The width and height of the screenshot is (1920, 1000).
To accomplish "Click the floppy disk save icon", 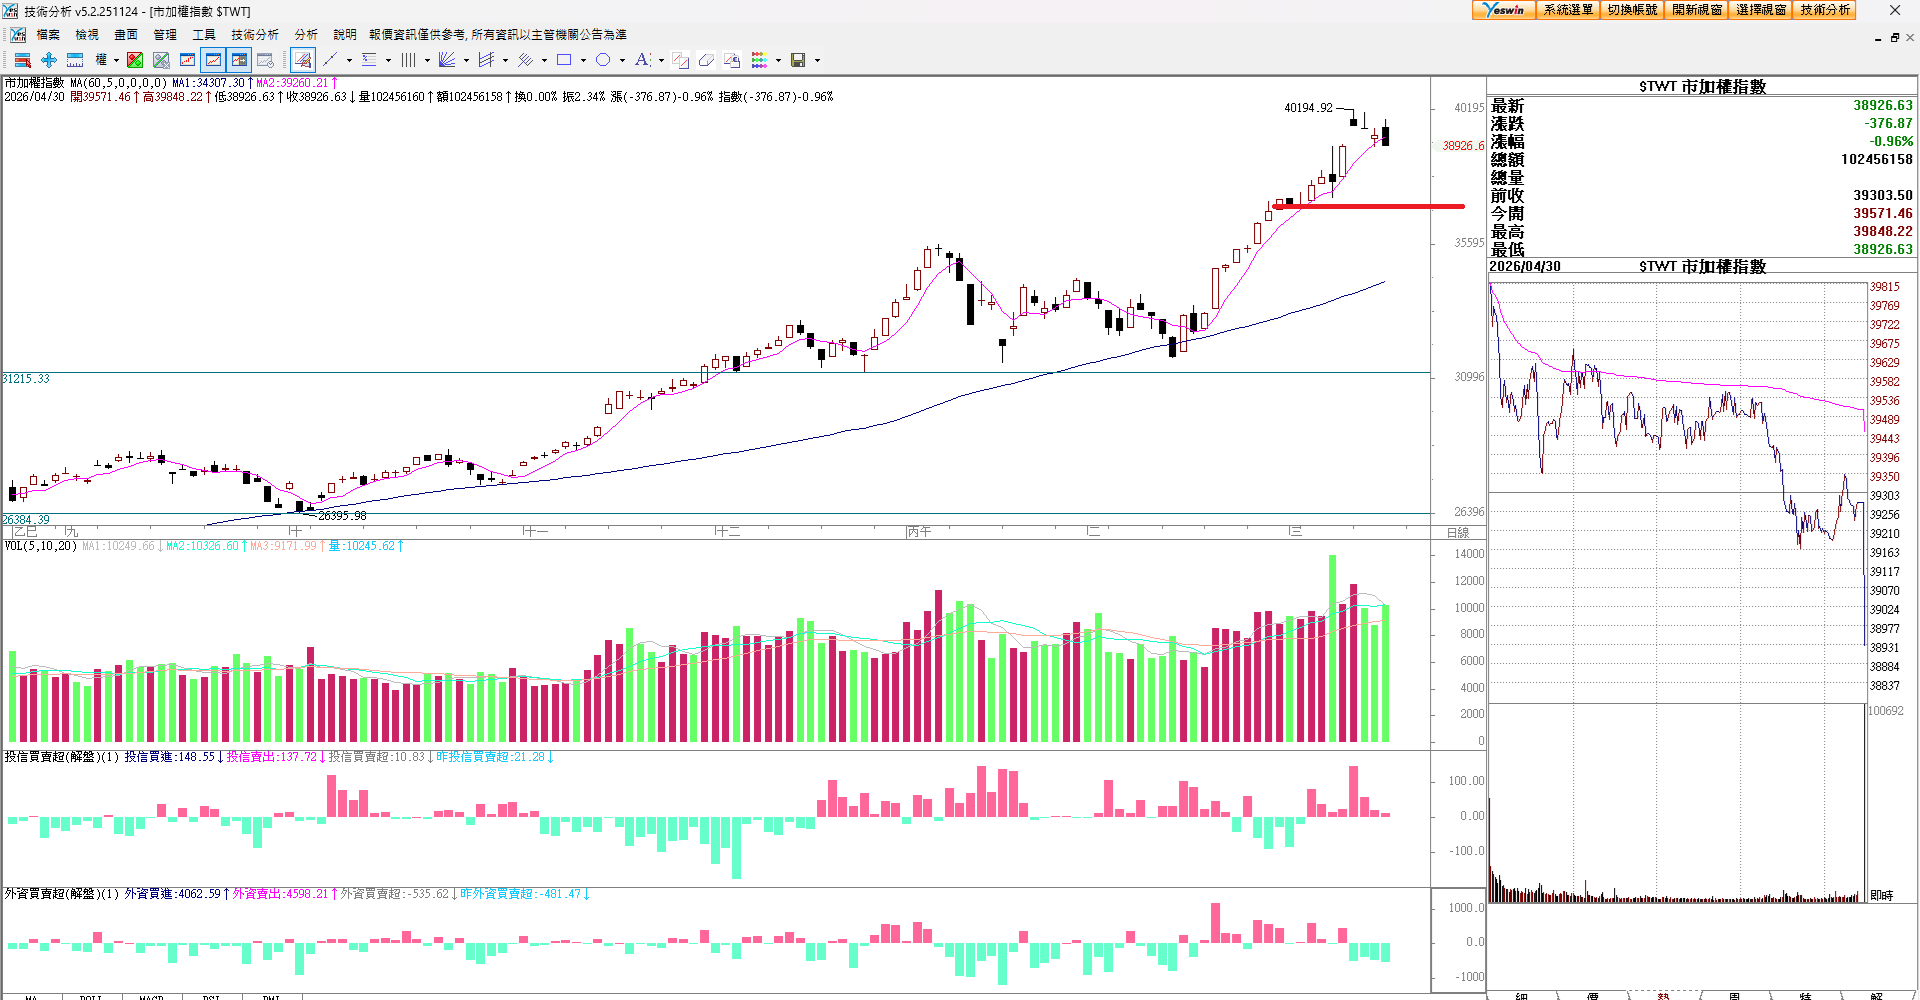I will (798, 60).
